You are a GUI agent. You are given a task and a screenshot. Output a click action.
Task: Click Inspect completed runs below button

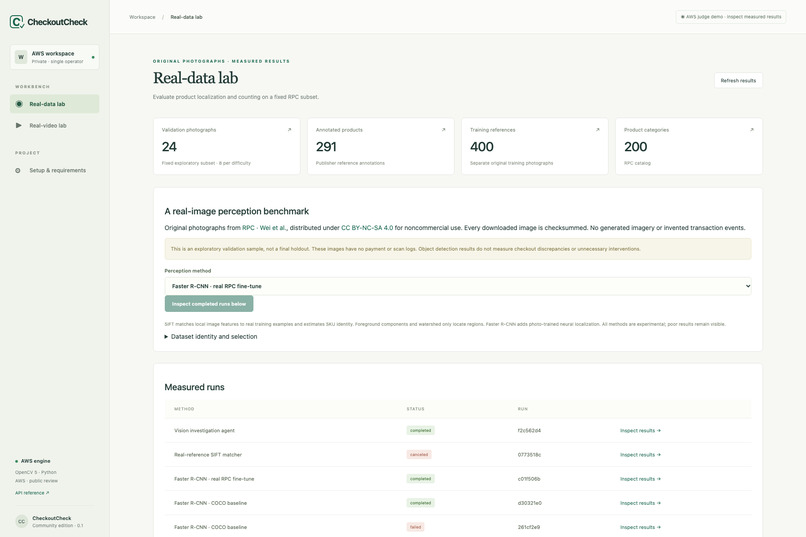(x=209, y=304)
